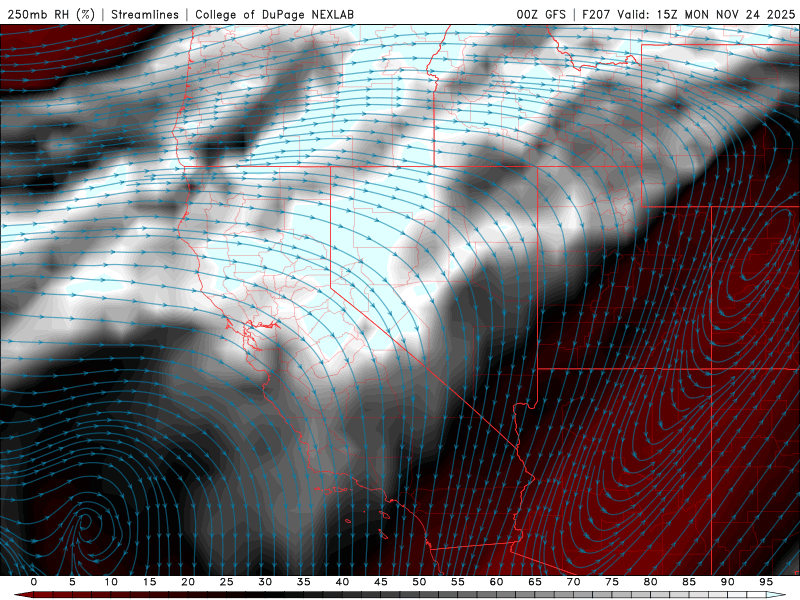Click the '0' value on color scale
The width and height of the screenshot is (800, 600).
(34, 582)
